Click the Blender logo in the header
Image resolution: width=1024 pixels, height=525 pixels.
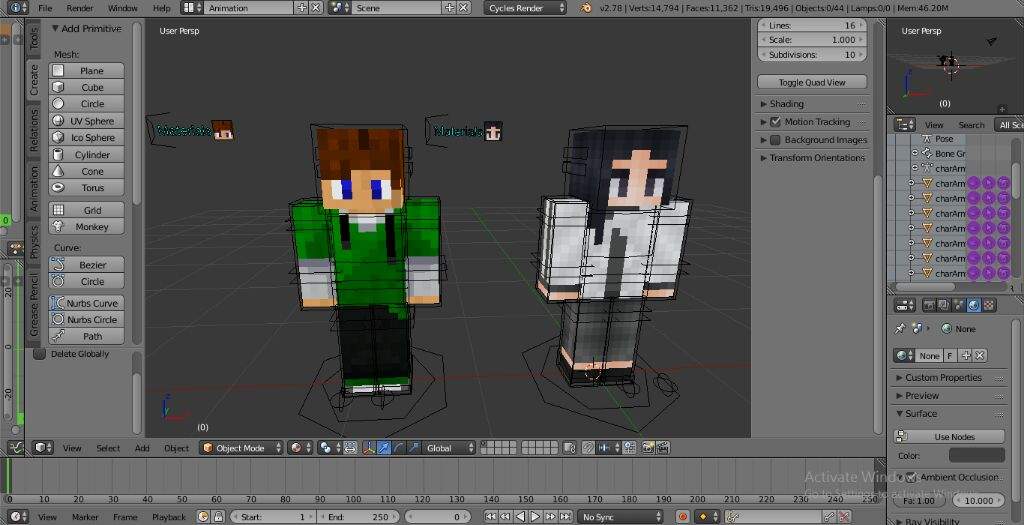(586, 8)
